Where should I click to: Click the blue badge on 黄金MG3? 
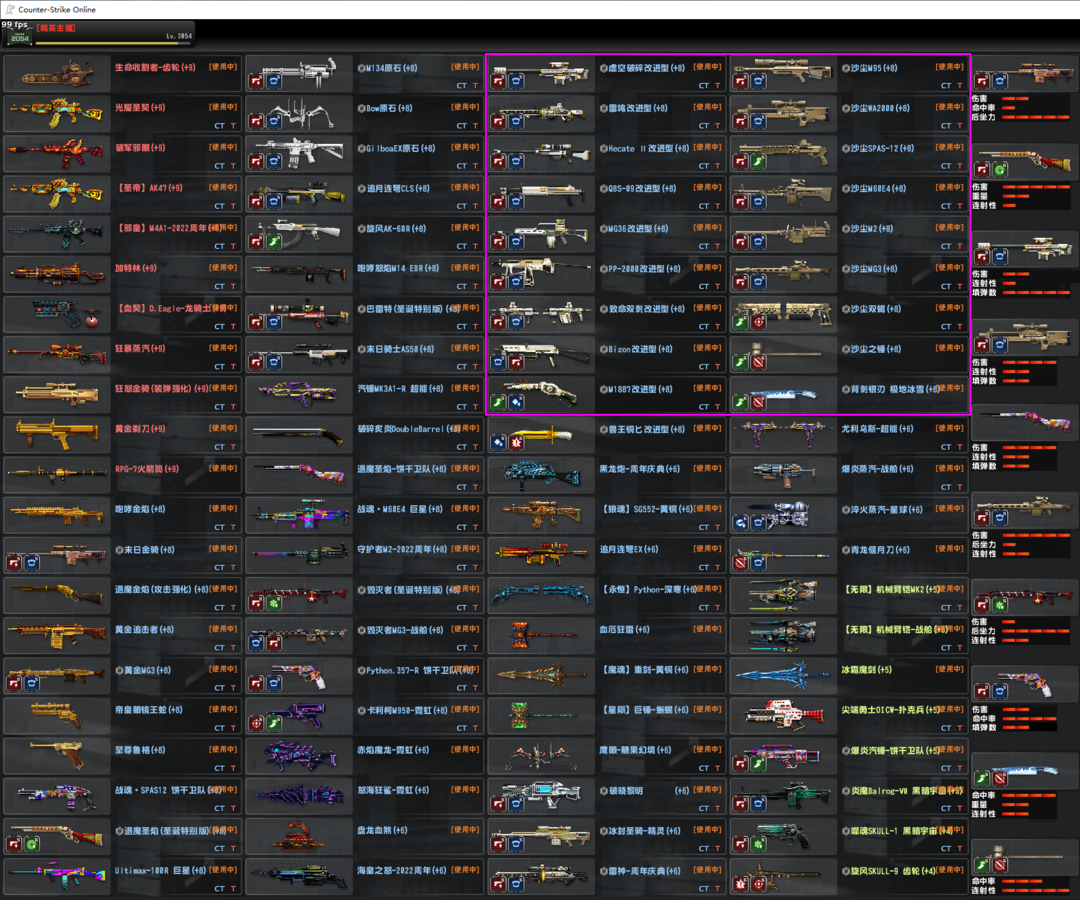pyautogui.click(x=32, y=684)
